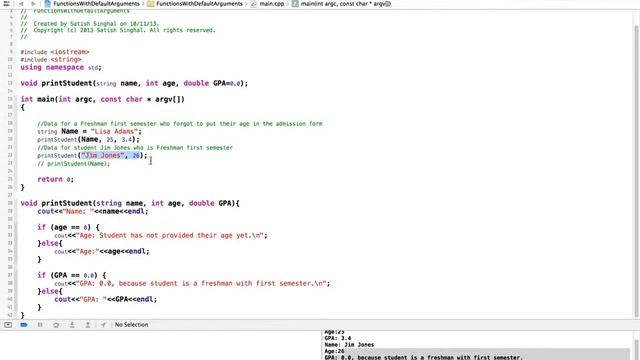Click the comment about student Jim Jones
The image size is (640, 360).
135,148
